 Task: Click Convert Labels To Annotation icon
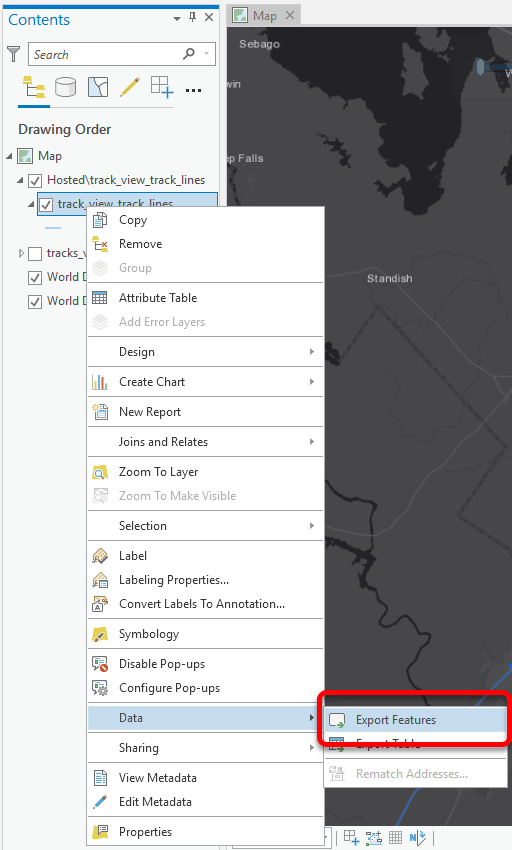[100, 604]
